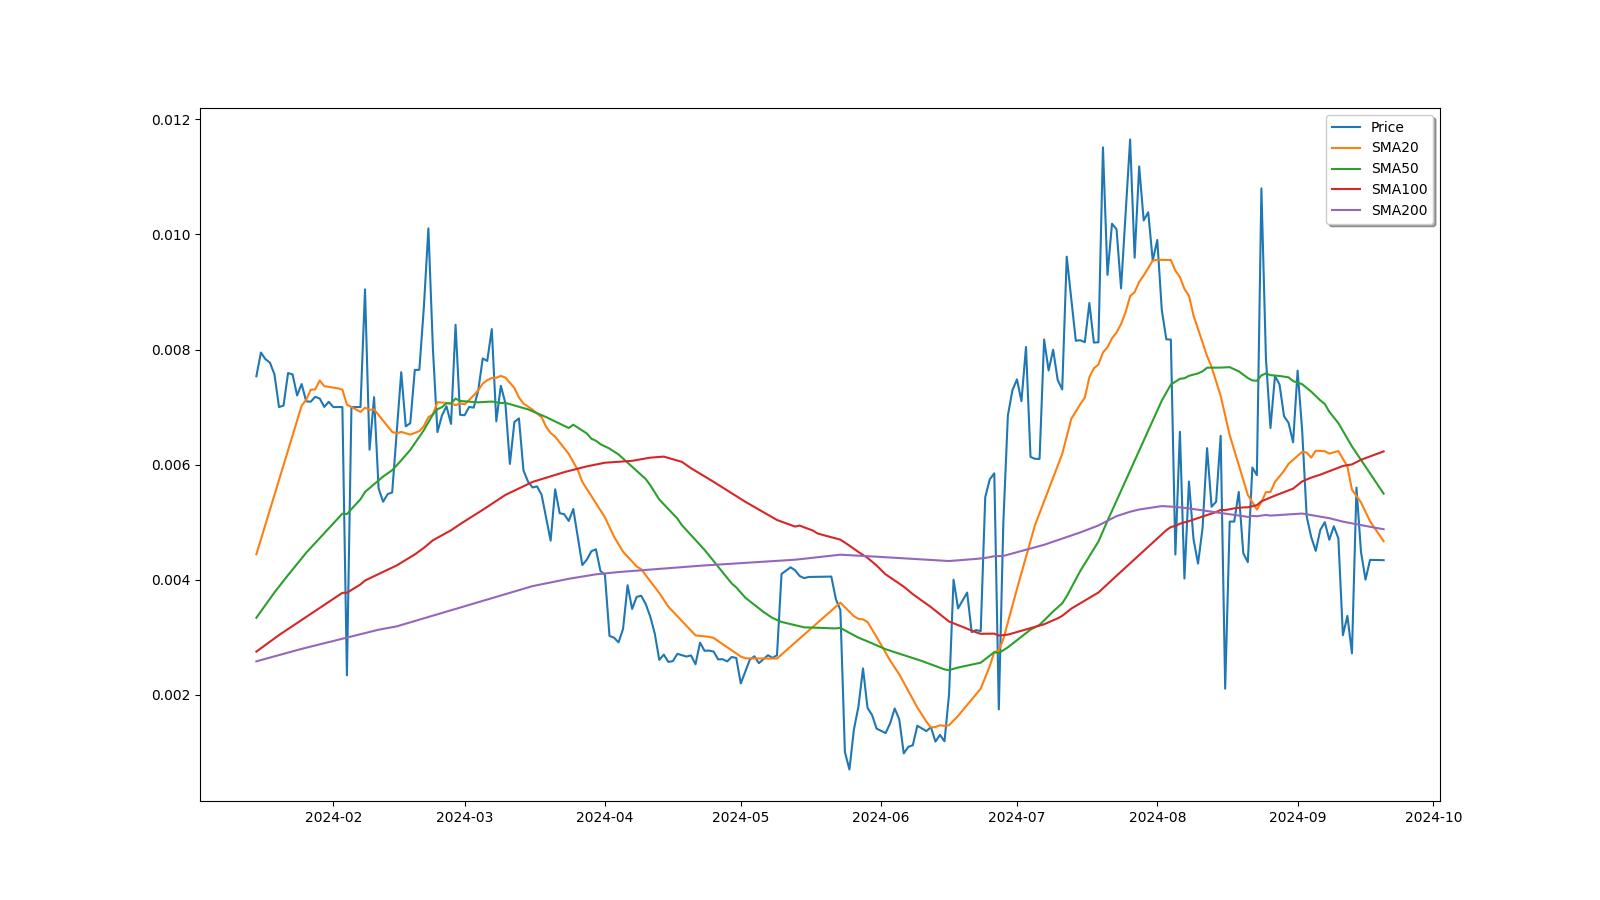Click the 2024-05 x-axis label
Image resolution: width=1600 pixels, height=900 pixels.
[x=741, y=817]
